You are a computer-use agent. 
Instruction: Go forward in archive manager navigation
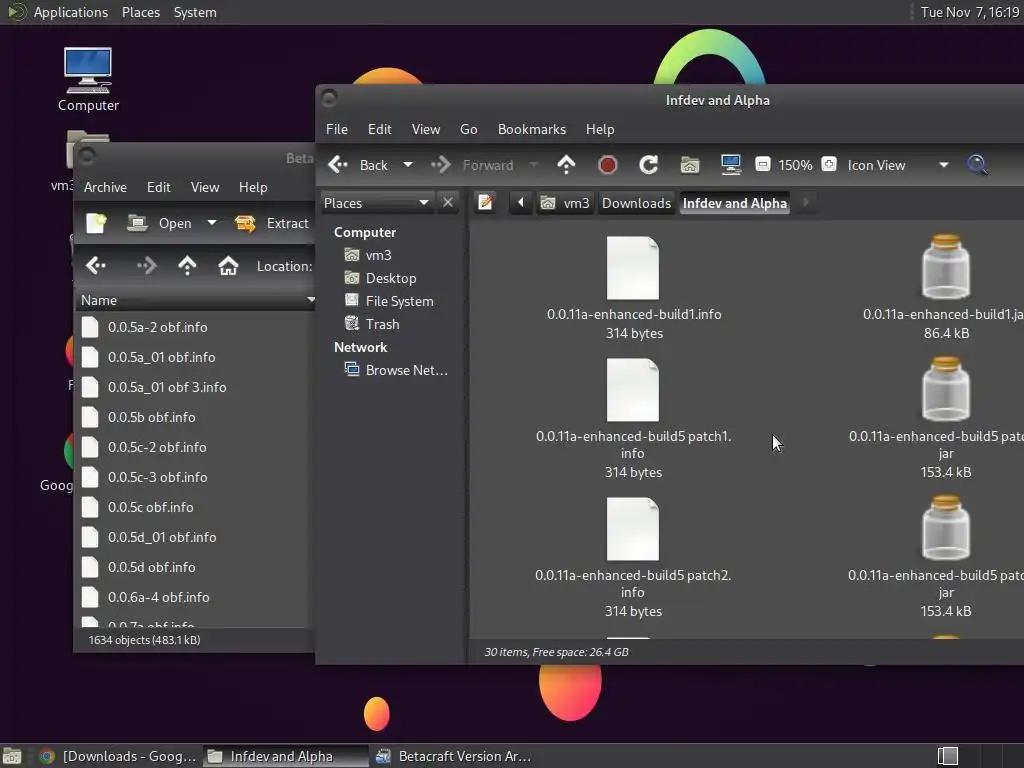tap(146, 265)
